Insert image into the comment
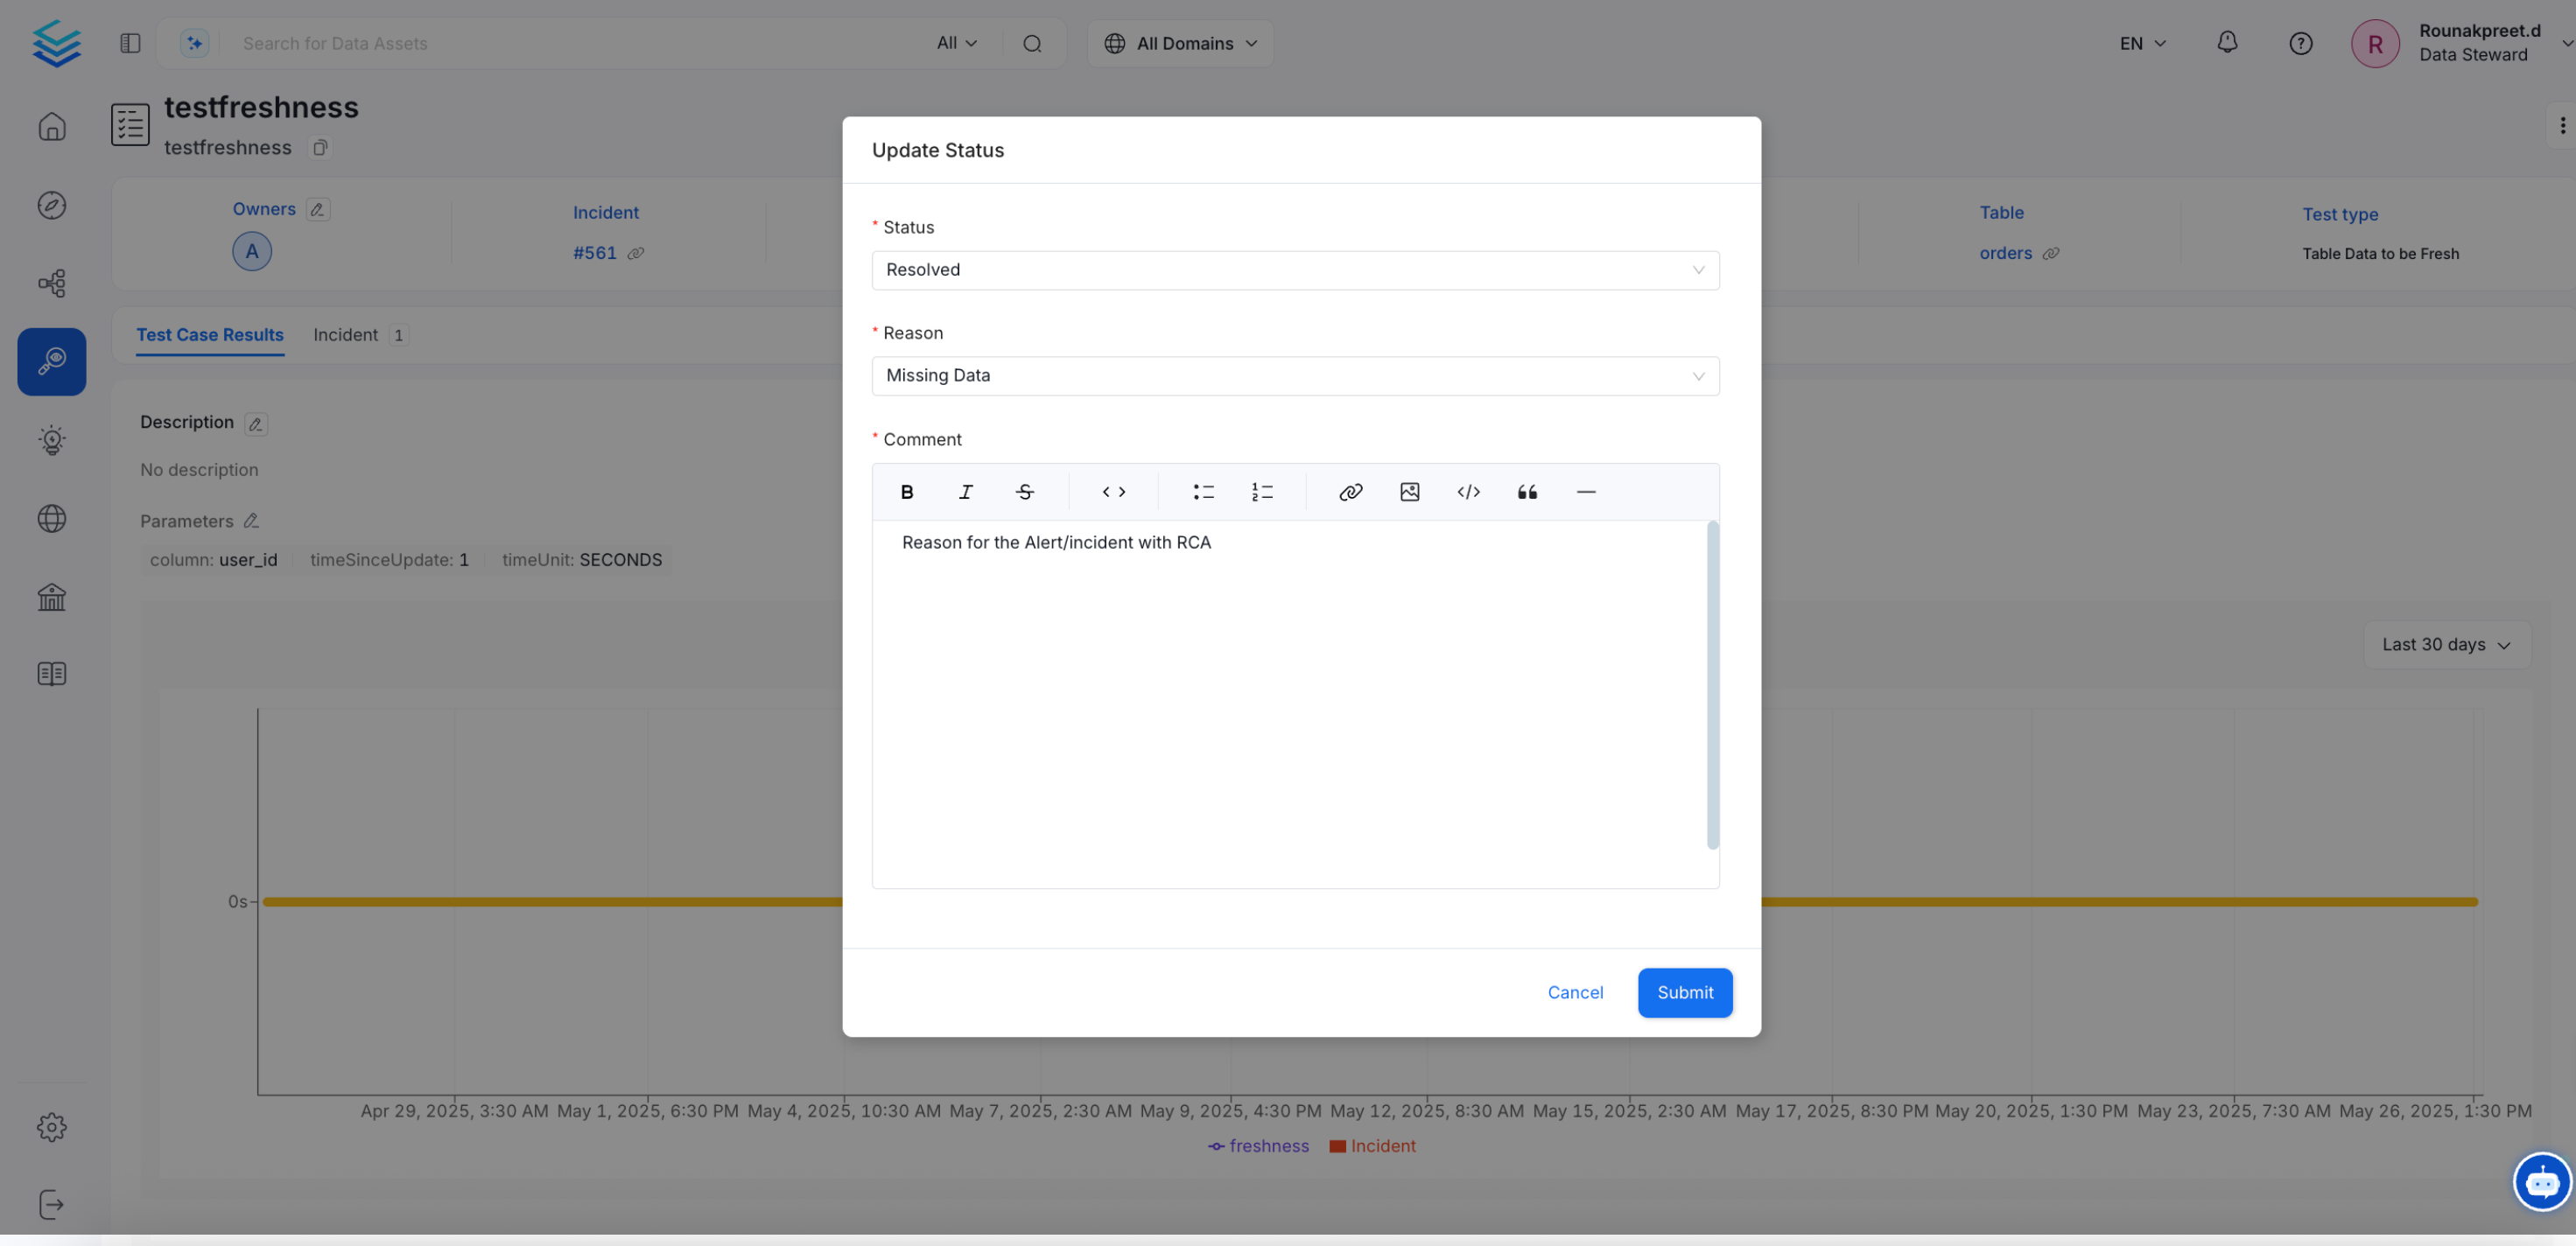Image resolution: width=2576 pixels, height=1246 pixels. tap(1409, 492)
